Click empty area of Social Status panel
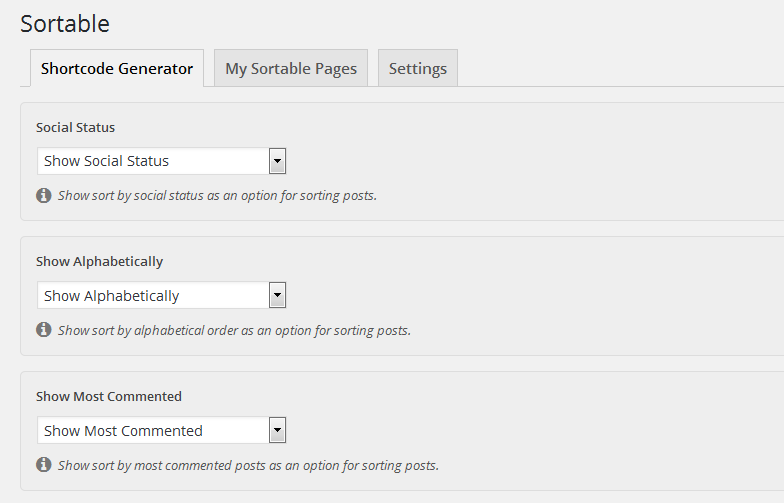The height and width of the screenshot is (503, 784). coord(550,160)
